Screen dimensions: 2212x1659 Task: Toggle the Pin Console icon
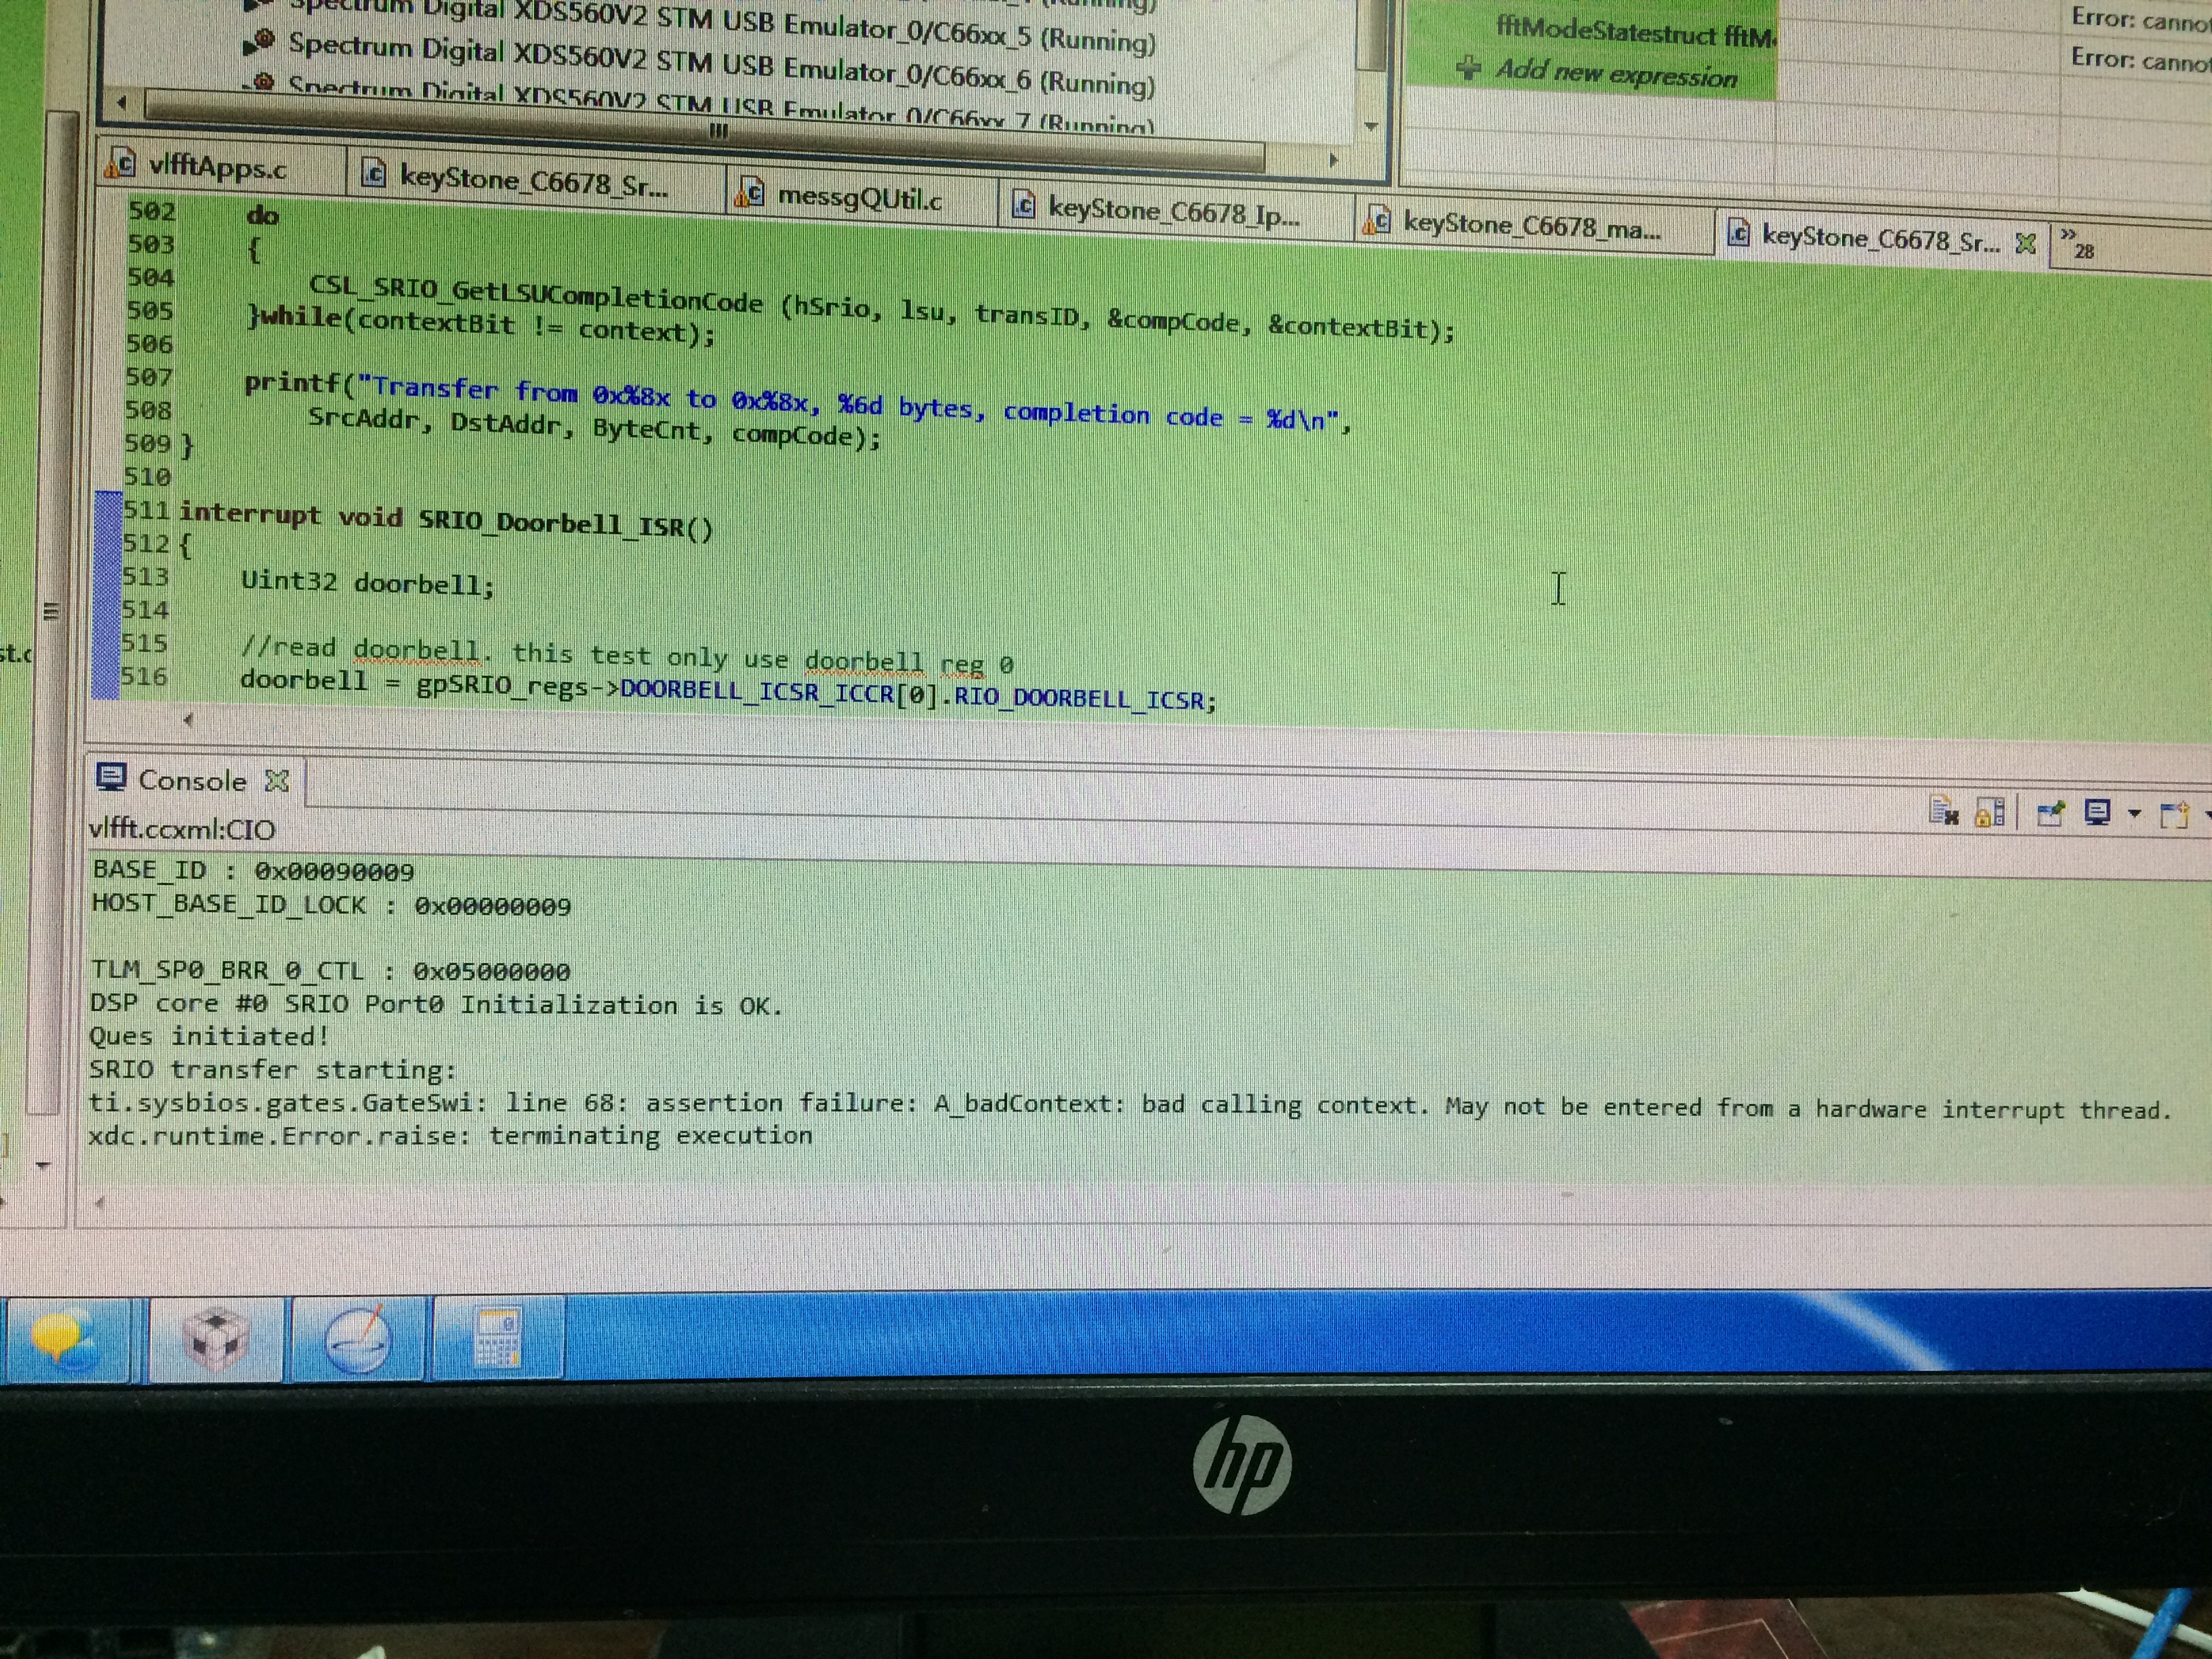tap(2051, 814)
